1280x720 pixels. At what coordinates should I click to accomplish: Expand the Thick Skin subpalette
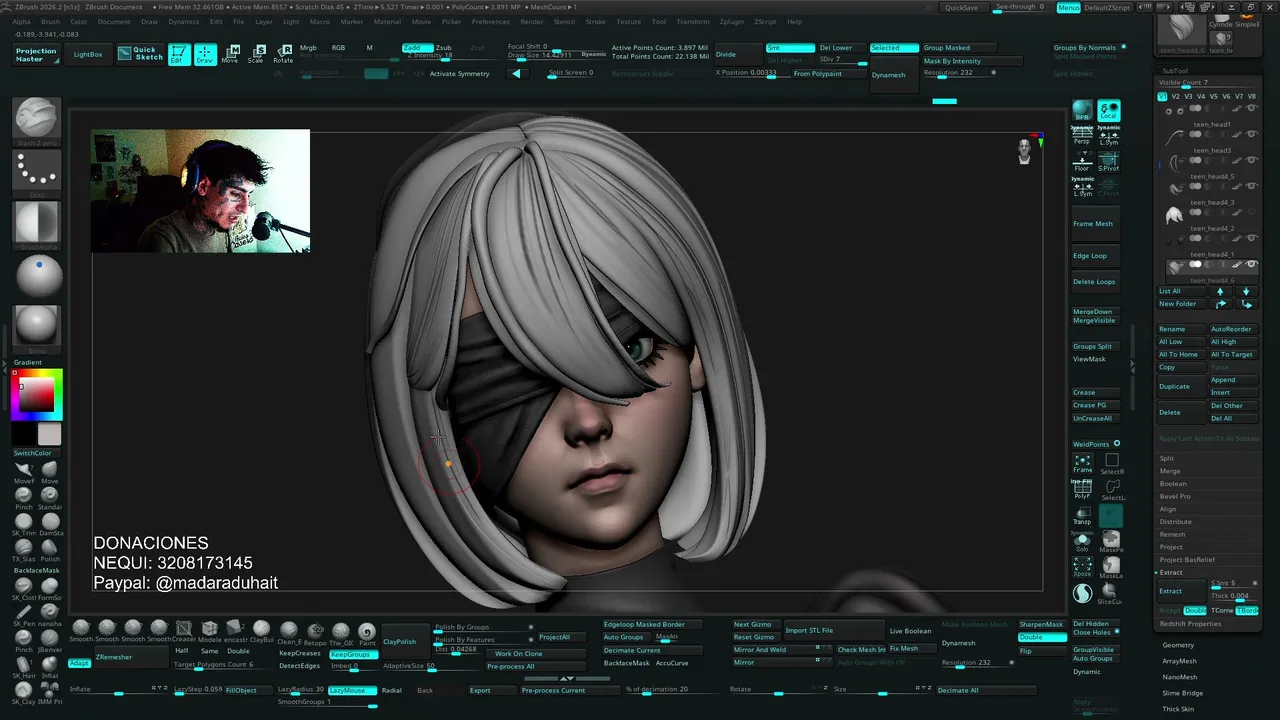[x=1179, y=709]
